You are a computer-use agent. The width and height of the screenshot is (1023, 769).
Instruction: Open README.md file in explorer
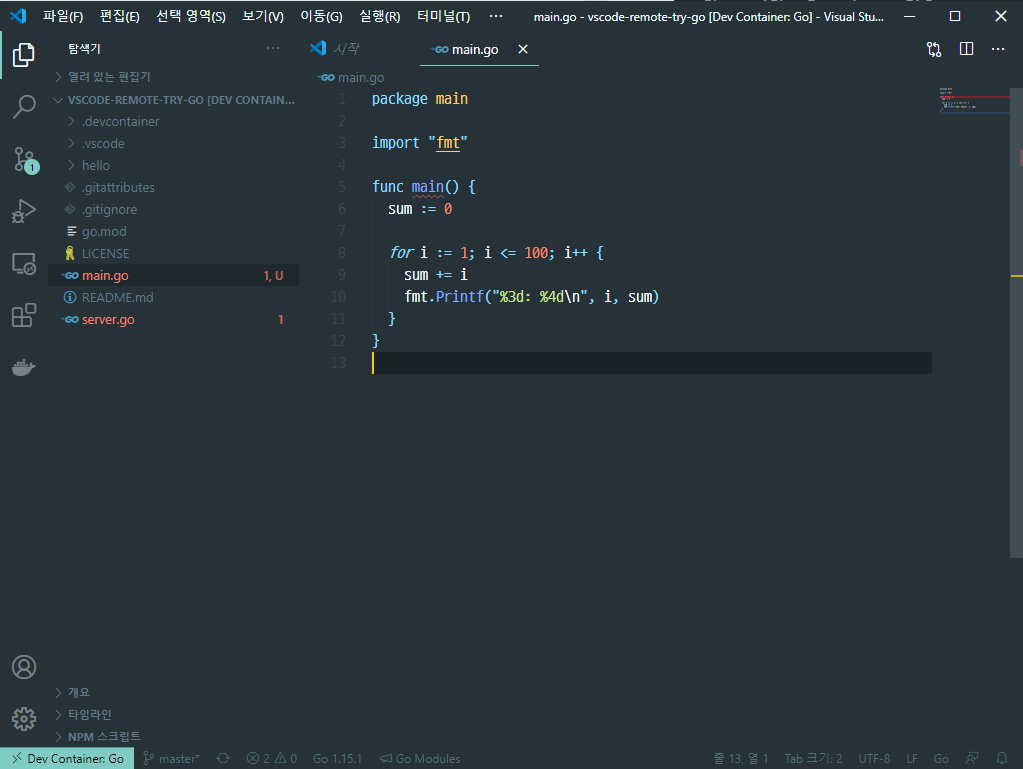point(174,297)
